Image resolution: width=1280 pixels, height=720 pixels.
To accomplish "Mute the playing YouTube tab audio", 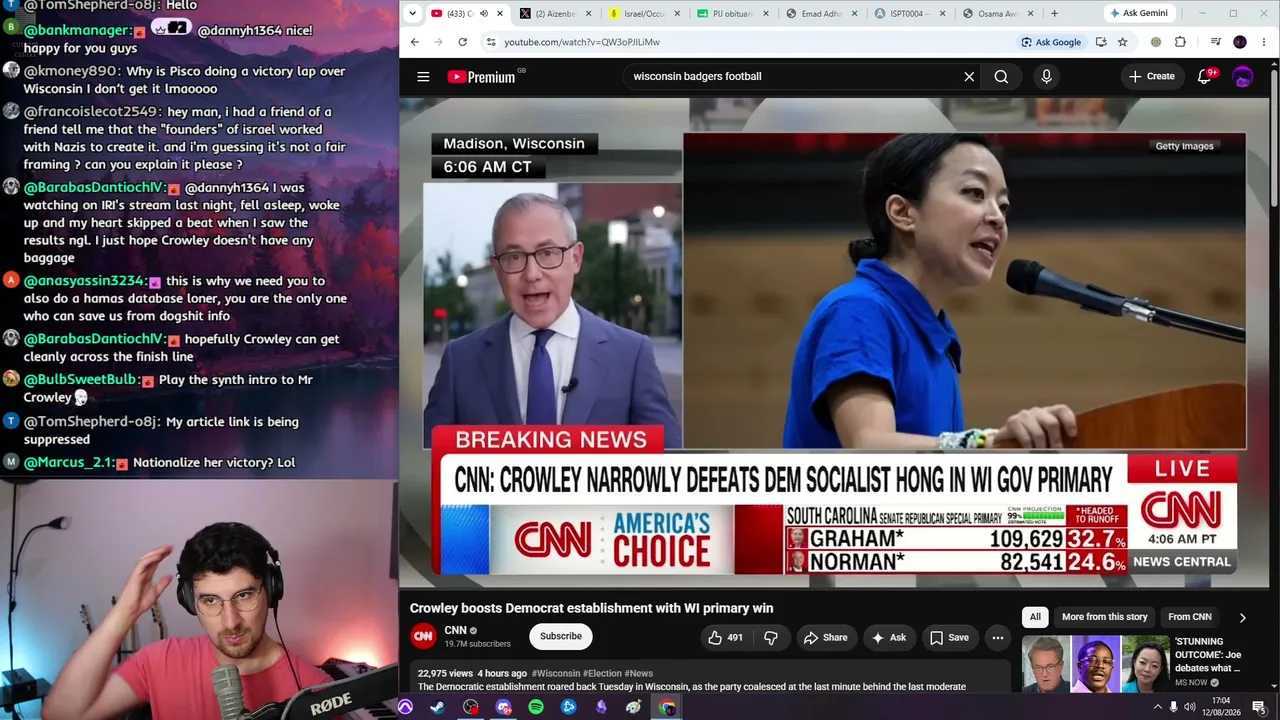I will [x=484, y=13].
